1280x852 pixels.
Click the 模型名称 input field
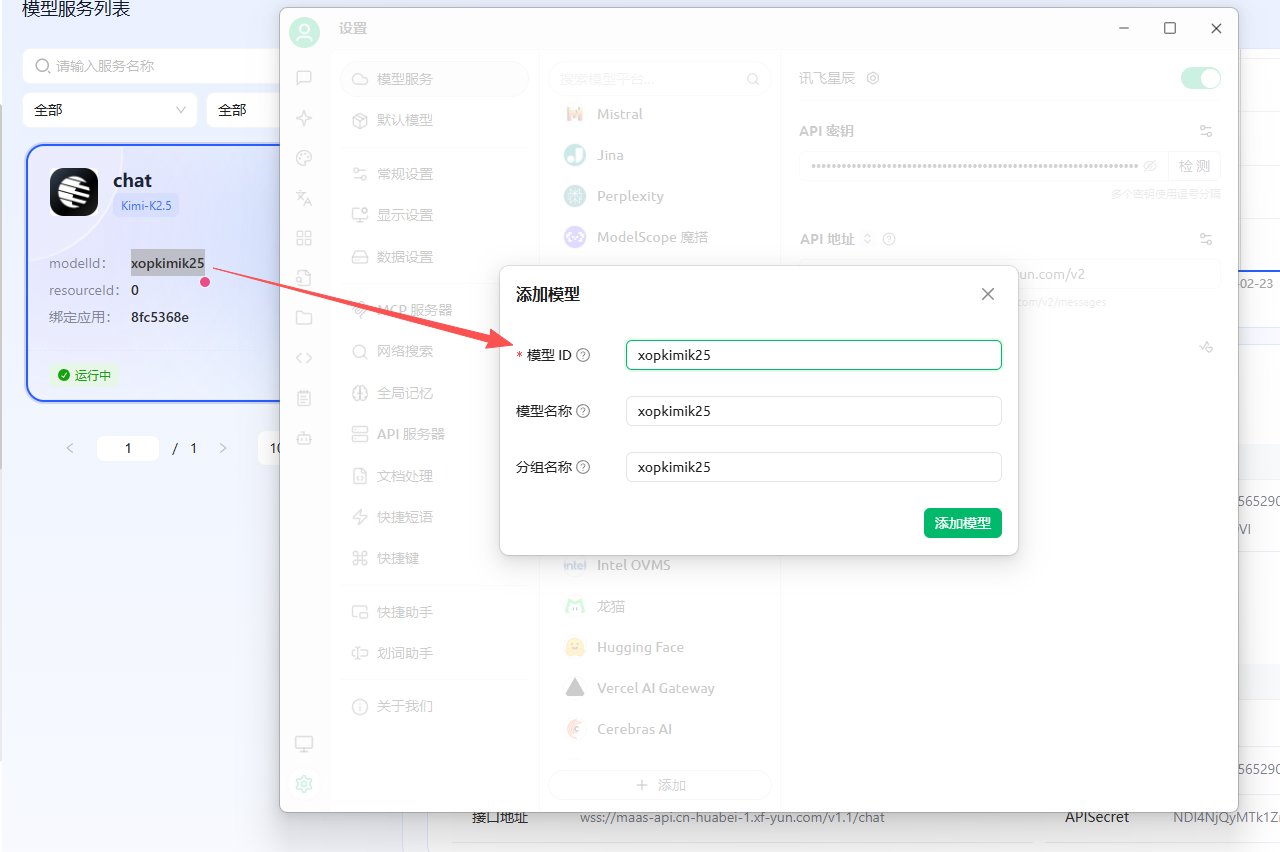click(813, 411)
